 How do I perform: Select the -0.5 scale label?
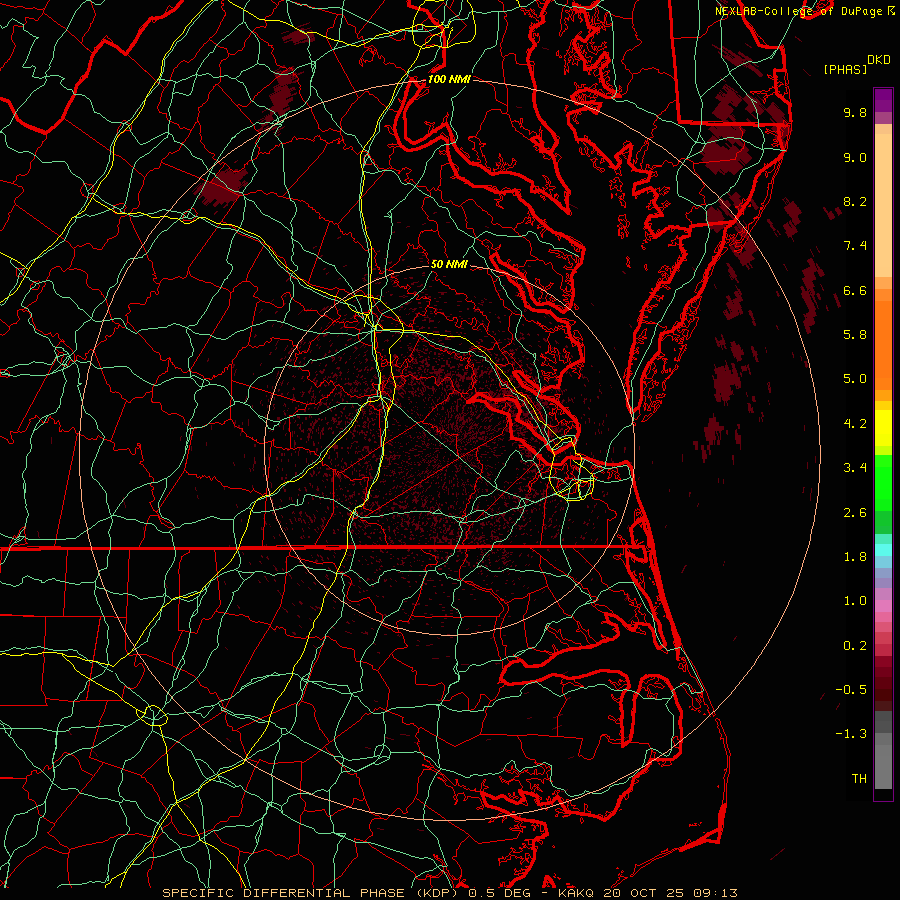[x=851, y=690]
